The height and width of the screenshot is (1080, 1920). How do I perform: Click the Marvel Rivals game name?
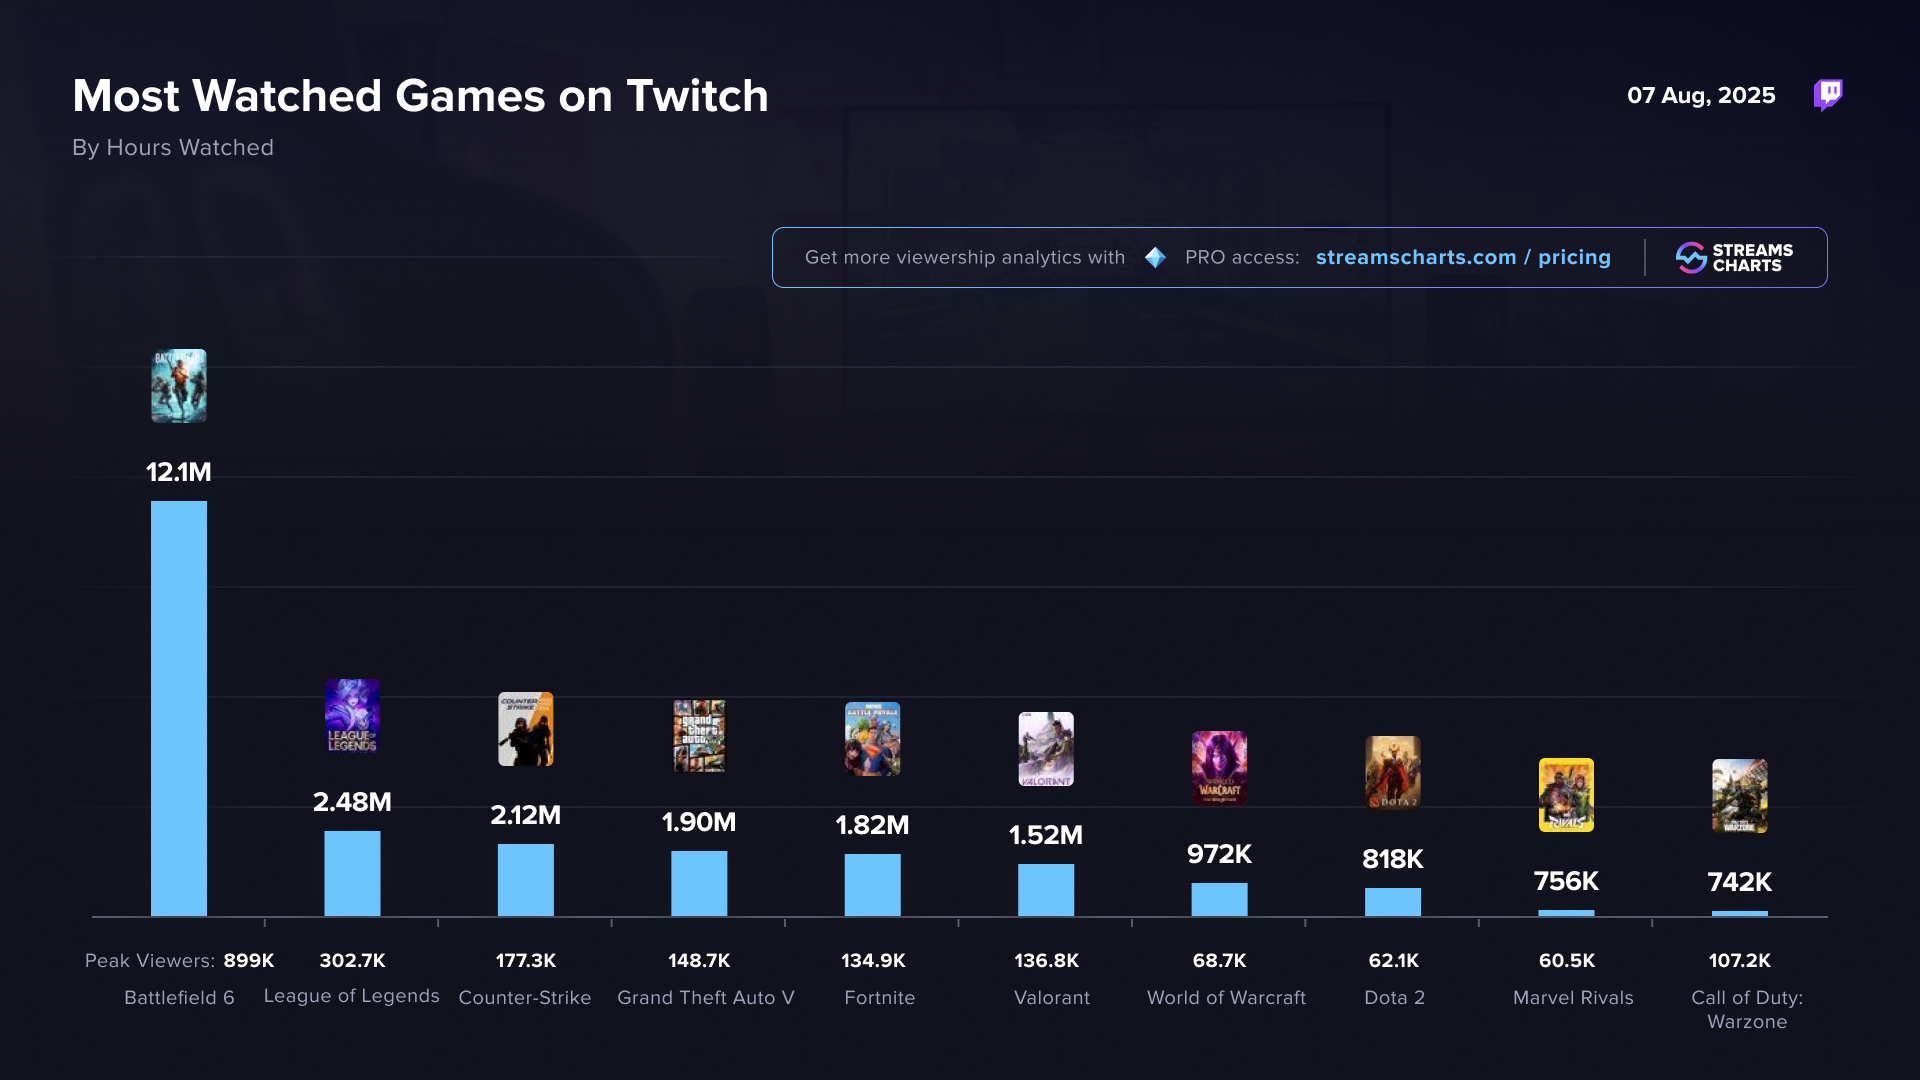(x=1573, y=998)
